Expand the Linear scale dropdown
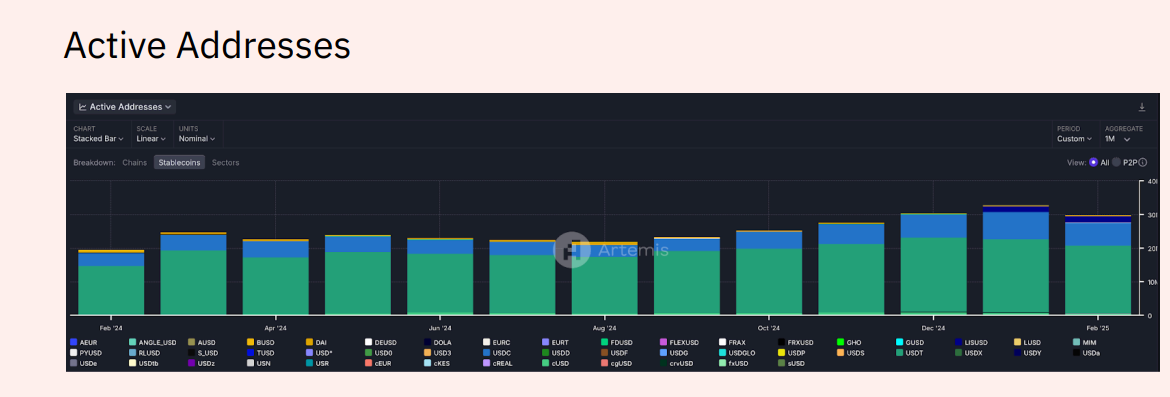Viewport: 1170px width, 397px height. click(151, 139)
